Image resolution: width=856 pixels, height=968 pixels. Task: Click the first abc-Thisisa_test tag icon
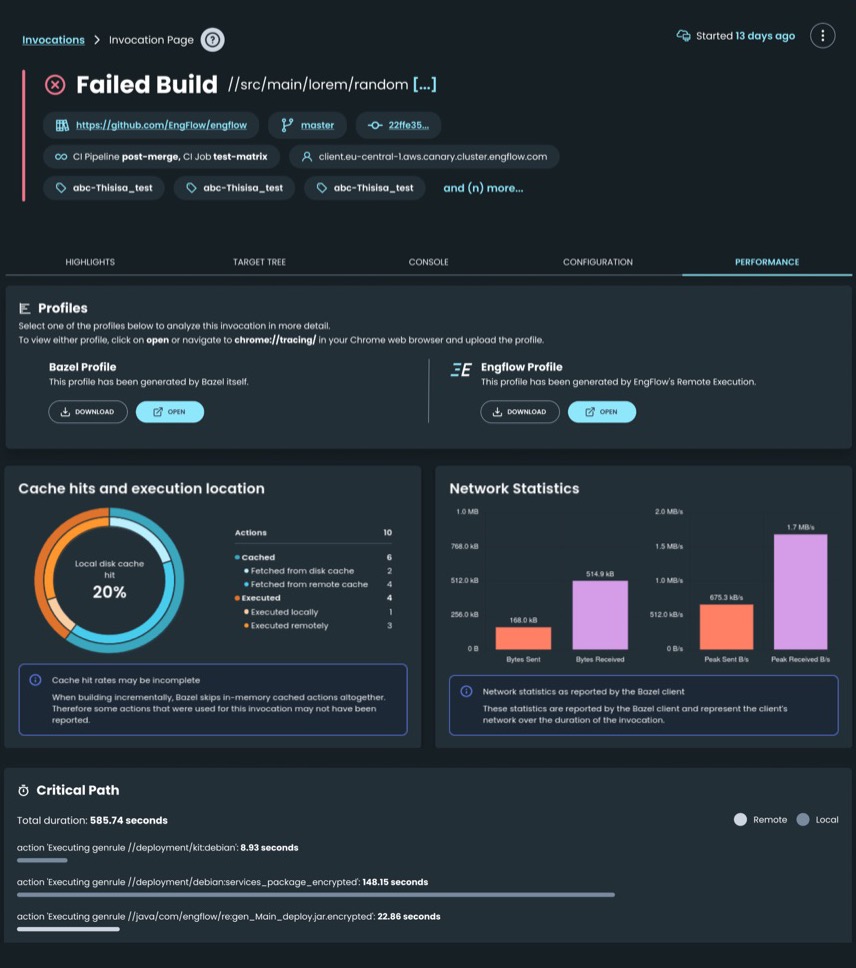(60, 188)
